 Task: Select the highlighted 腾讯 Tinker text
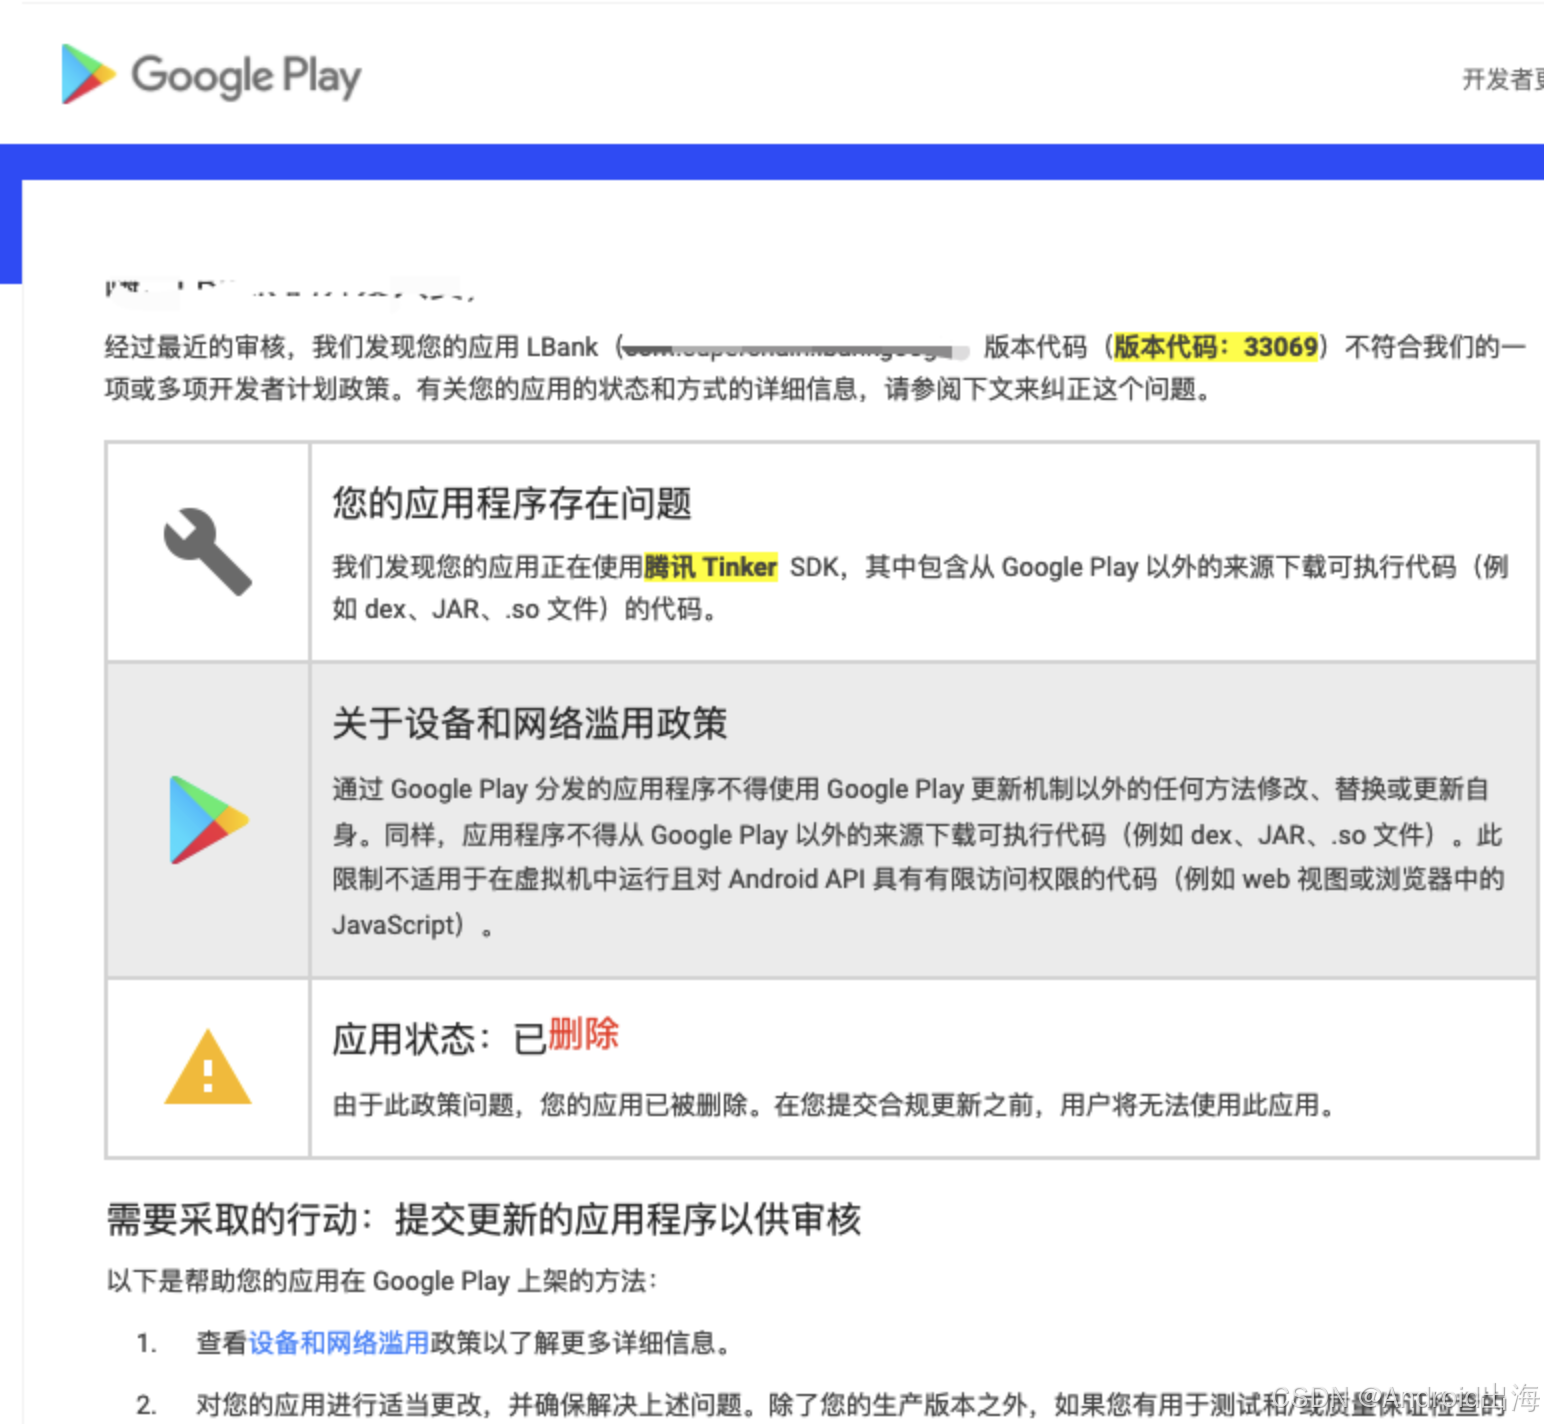pyautogui.click(x=711, y=567)
